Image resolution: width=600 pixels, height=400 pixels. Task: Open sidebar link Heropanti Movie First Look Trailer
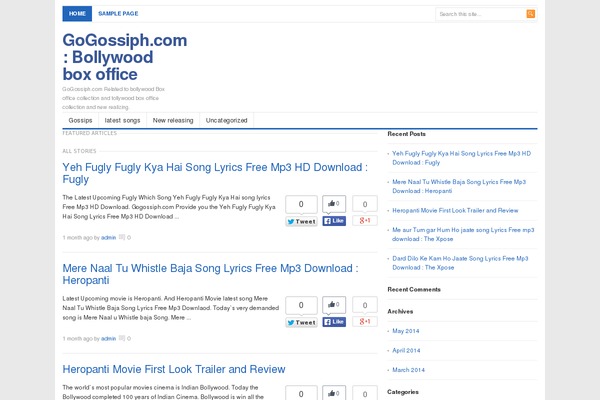point(455,211)
